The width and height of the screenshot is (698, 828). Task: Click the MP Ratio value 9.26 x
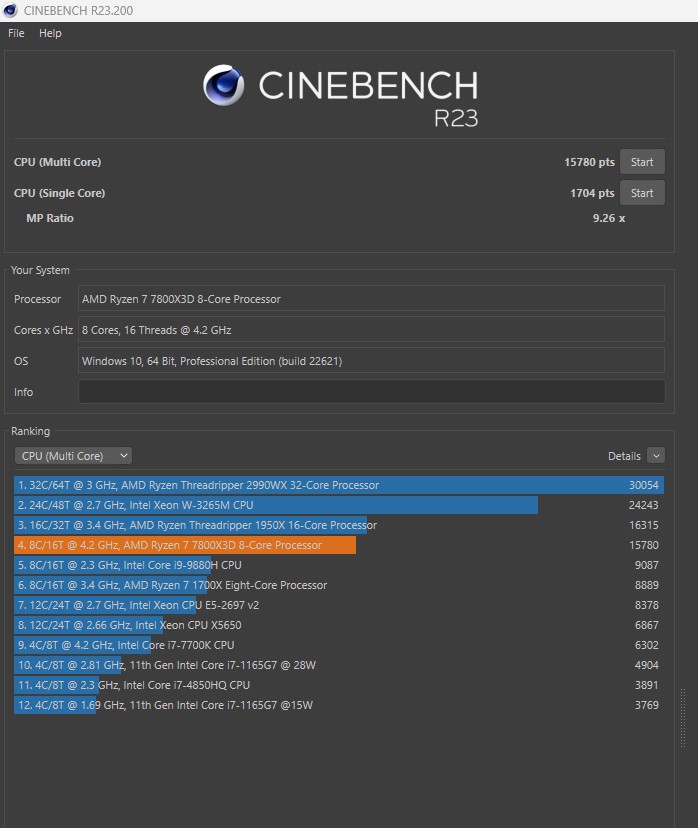pyautogui.click(x=608, y=218)
